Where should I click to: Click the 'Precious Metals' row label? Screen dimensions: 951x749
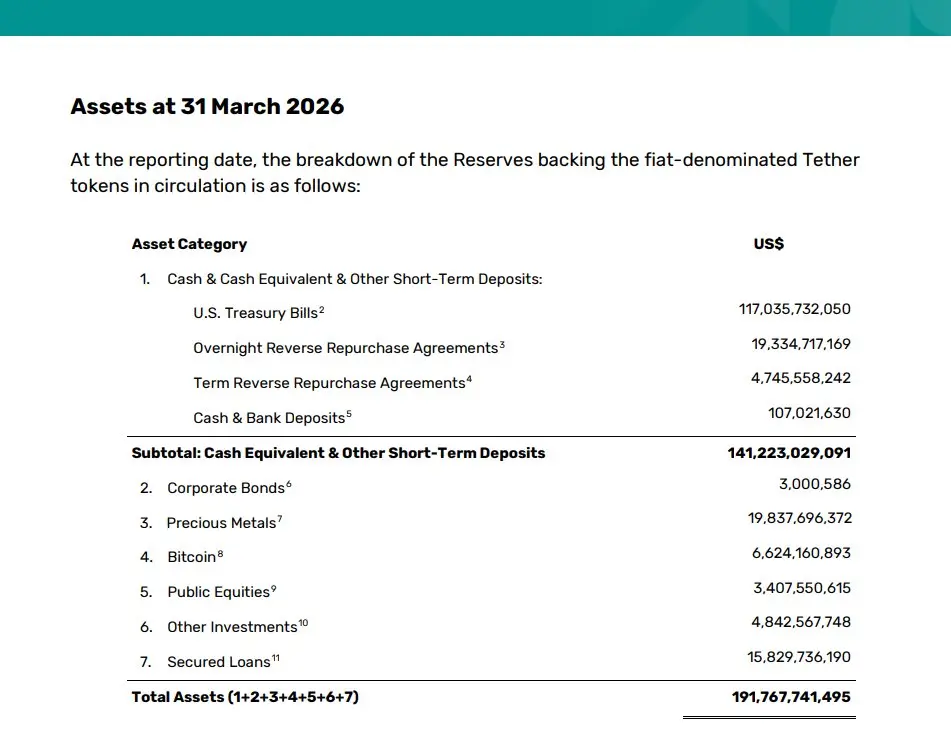pyautogui.click(x=221, y=523)
